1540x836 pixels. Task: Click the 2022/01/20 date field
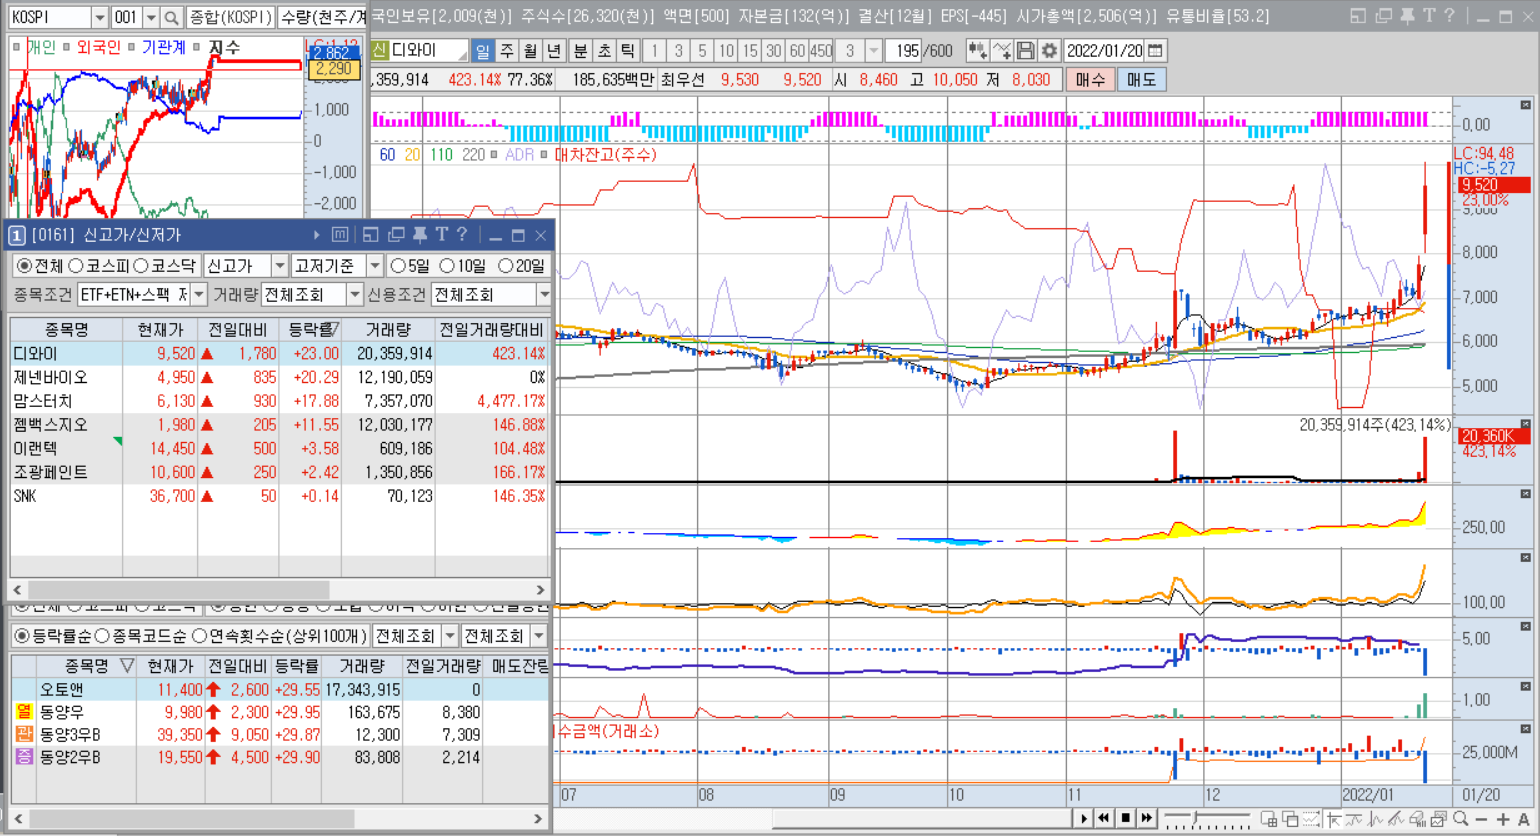1104,51
